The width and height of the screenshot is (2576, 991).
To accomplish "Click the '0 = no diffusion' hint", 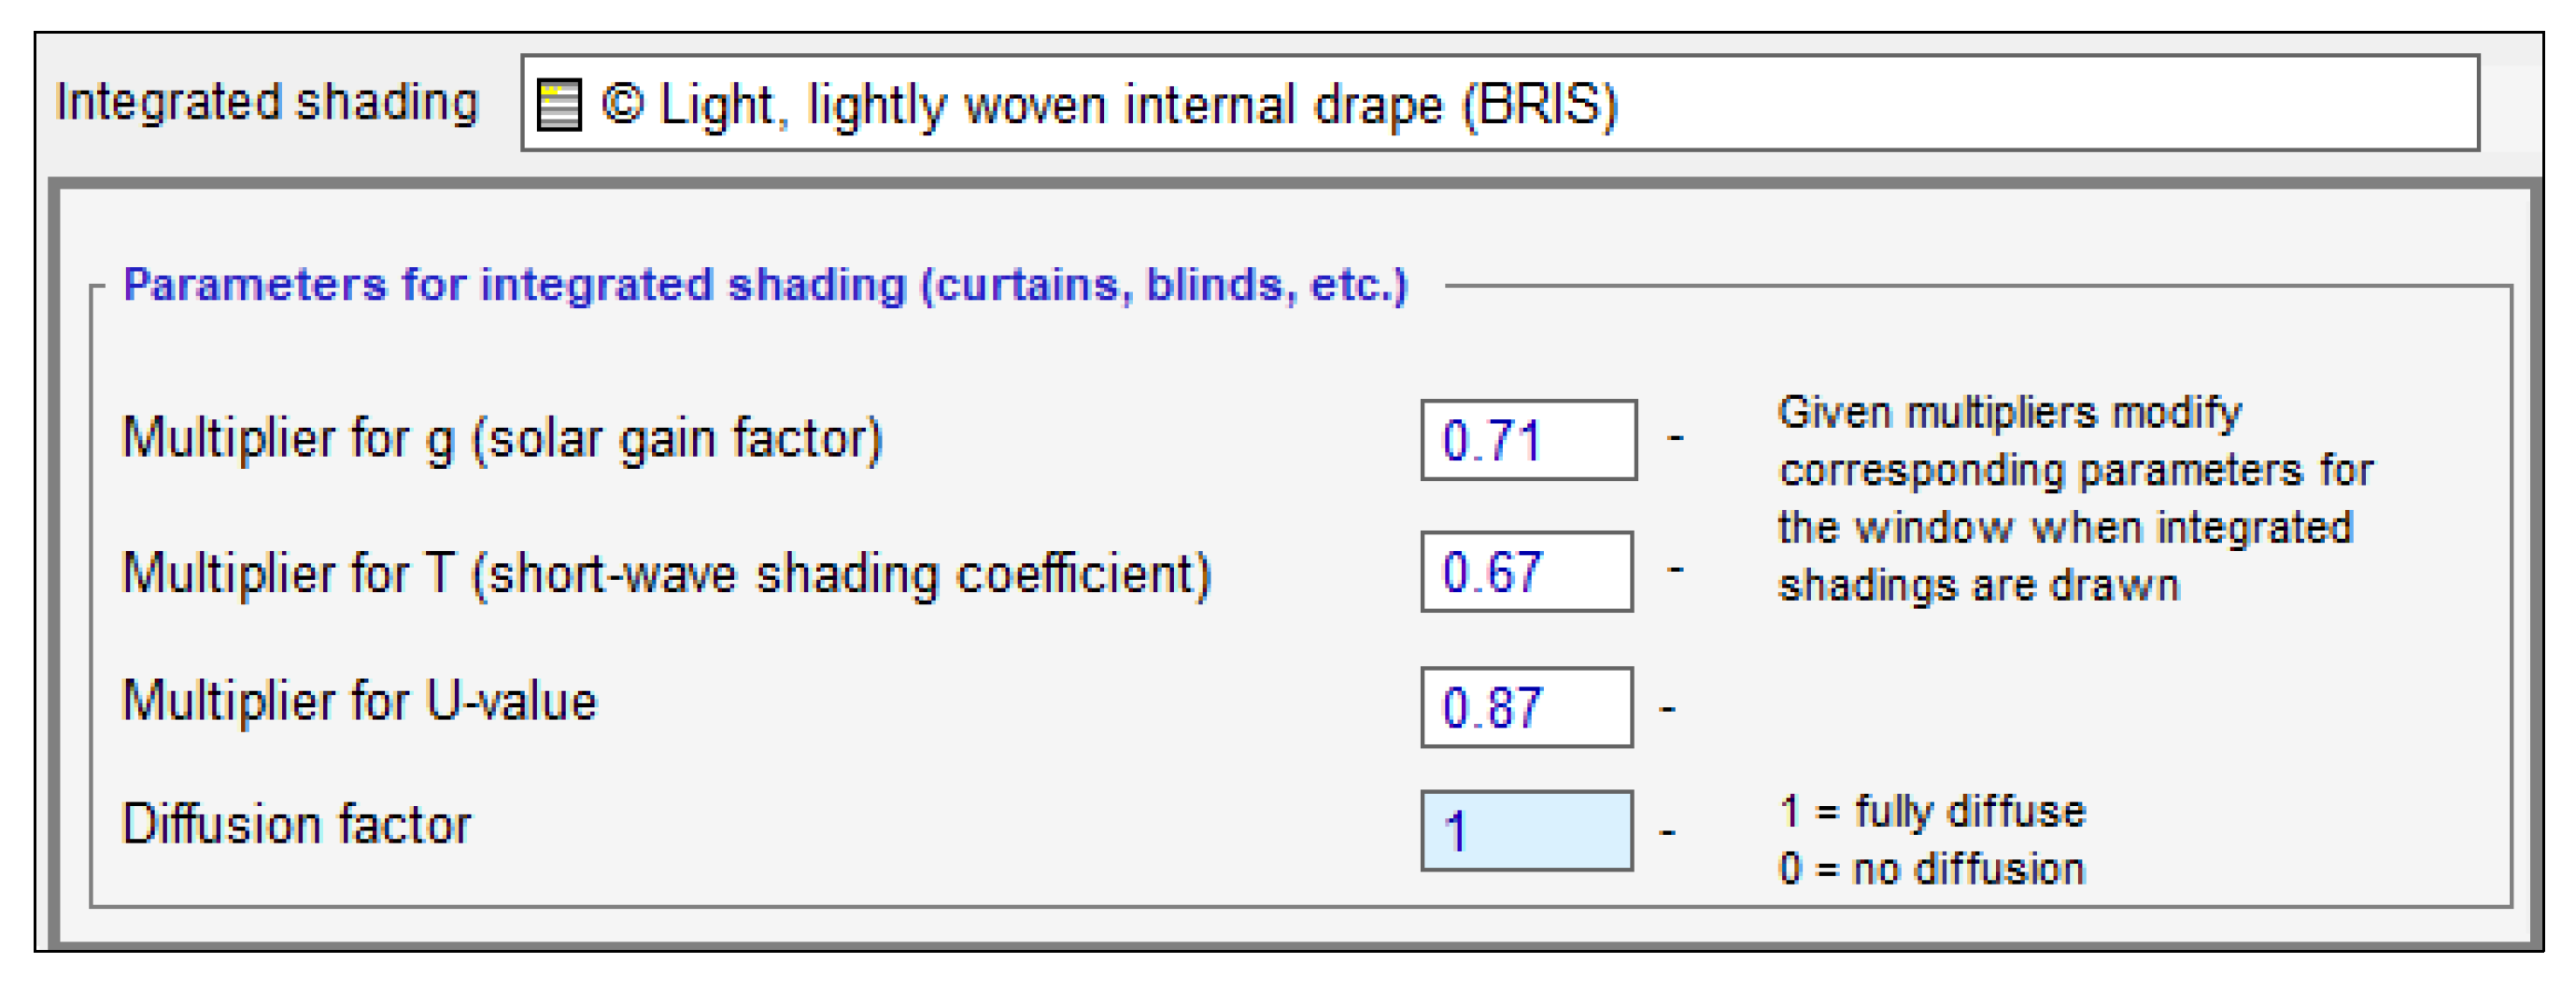I will 1931,869.
